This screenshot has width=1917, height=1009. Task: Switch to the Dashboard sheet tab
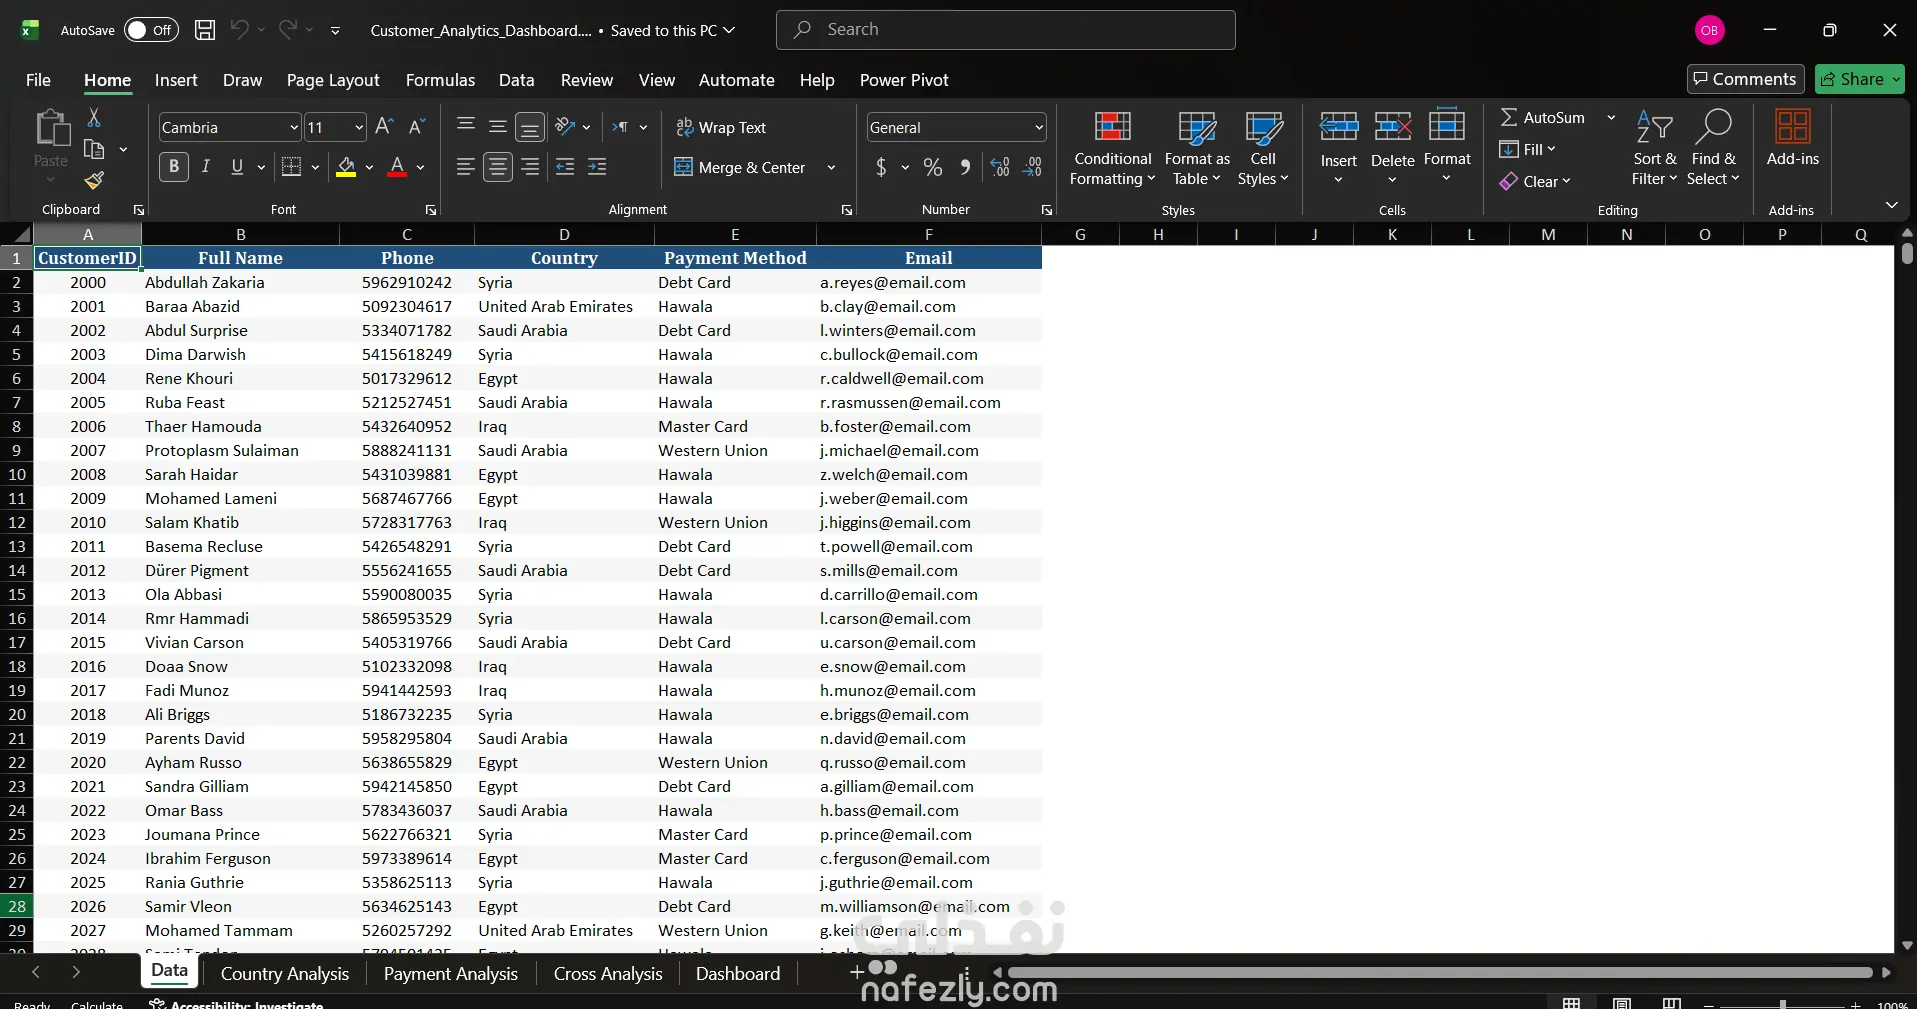click(x=737, y=973)
